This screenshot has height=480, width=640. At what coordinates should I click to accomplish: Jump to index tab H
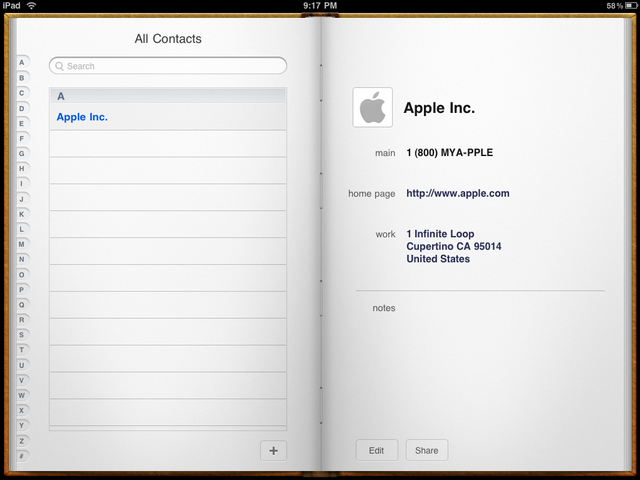(22, 169)
